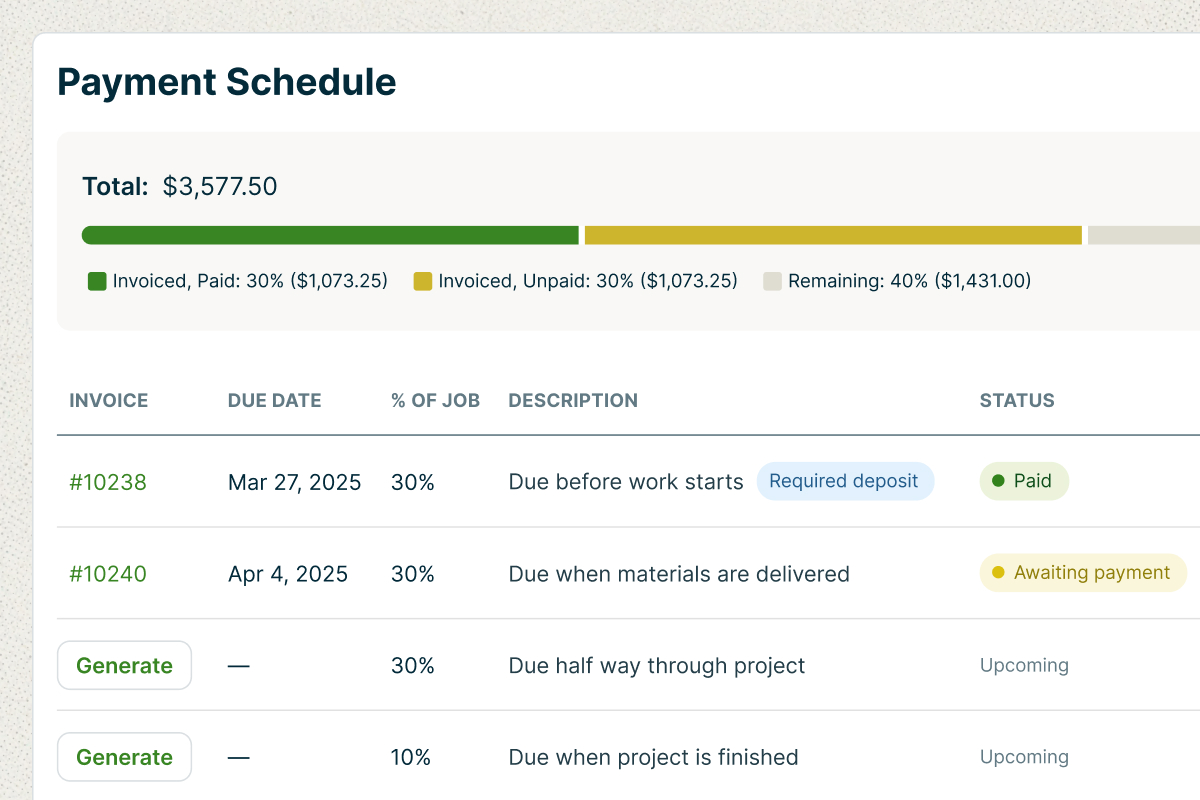Click the green Invoiced, Paid progress segment

[x=330, y=235]
